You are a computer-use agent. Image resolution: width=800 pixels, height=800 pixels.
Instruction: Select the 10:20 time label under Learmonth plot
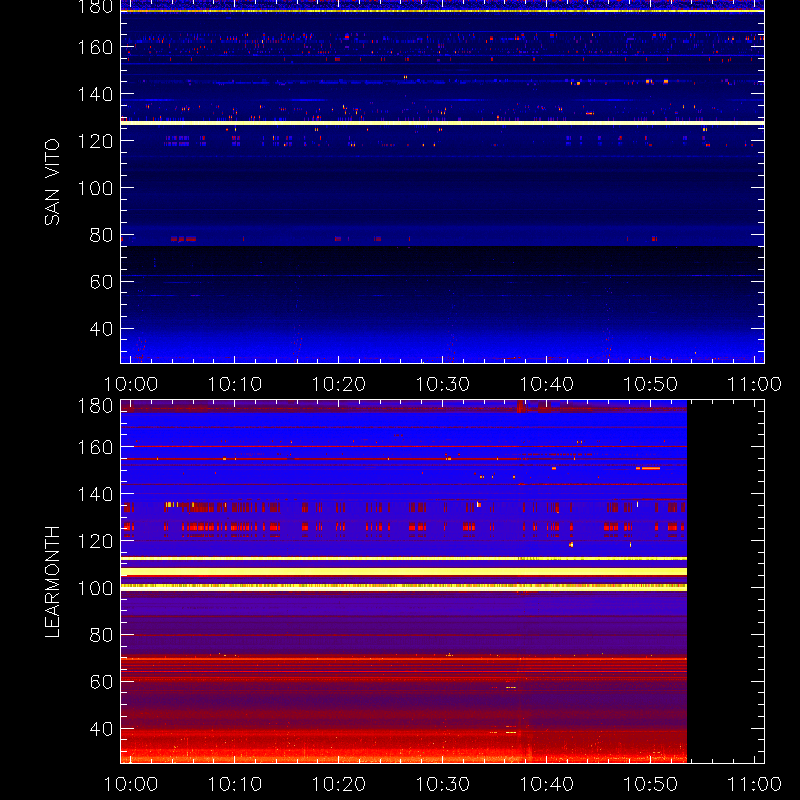coord(339,784)
